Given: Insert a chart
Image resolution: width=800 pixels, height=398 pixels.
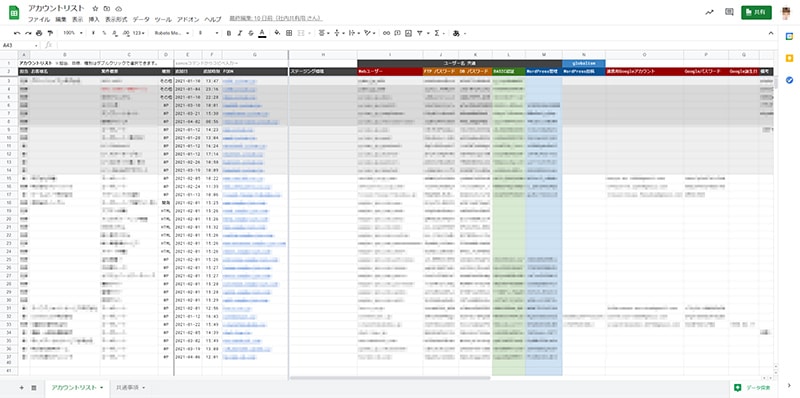Looking at the screenshot, I should 408,33.
